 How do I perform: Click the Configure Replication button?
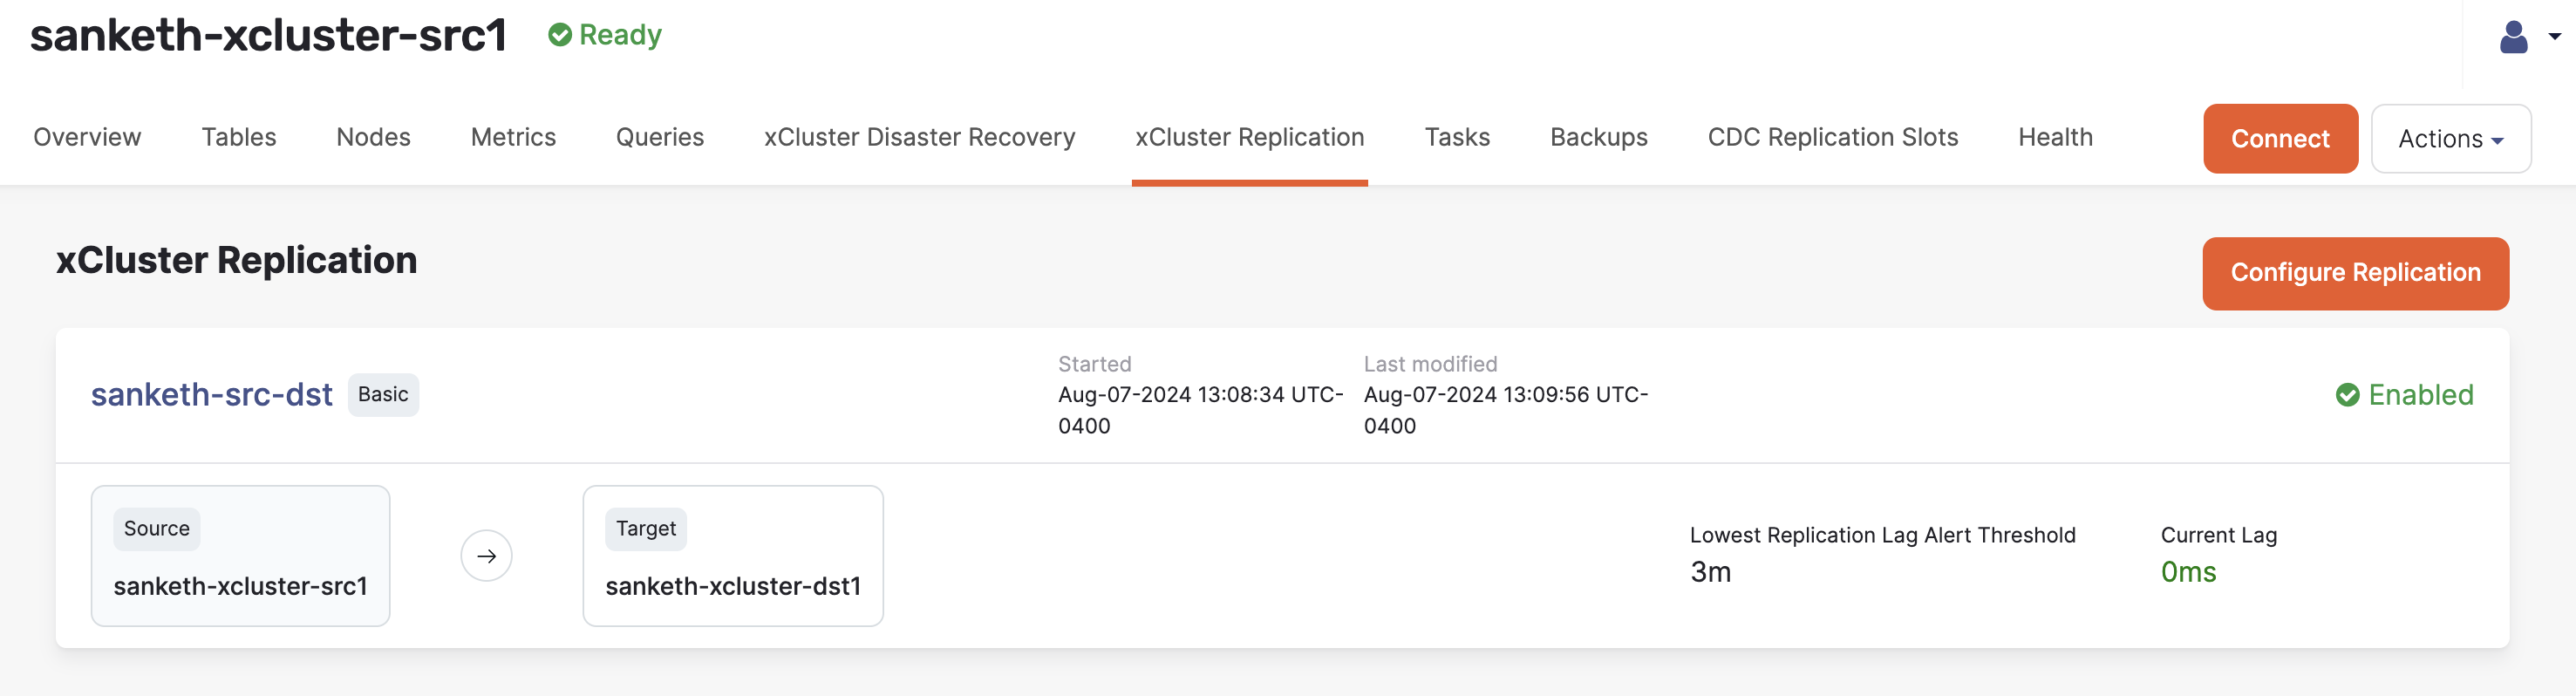2355,273
